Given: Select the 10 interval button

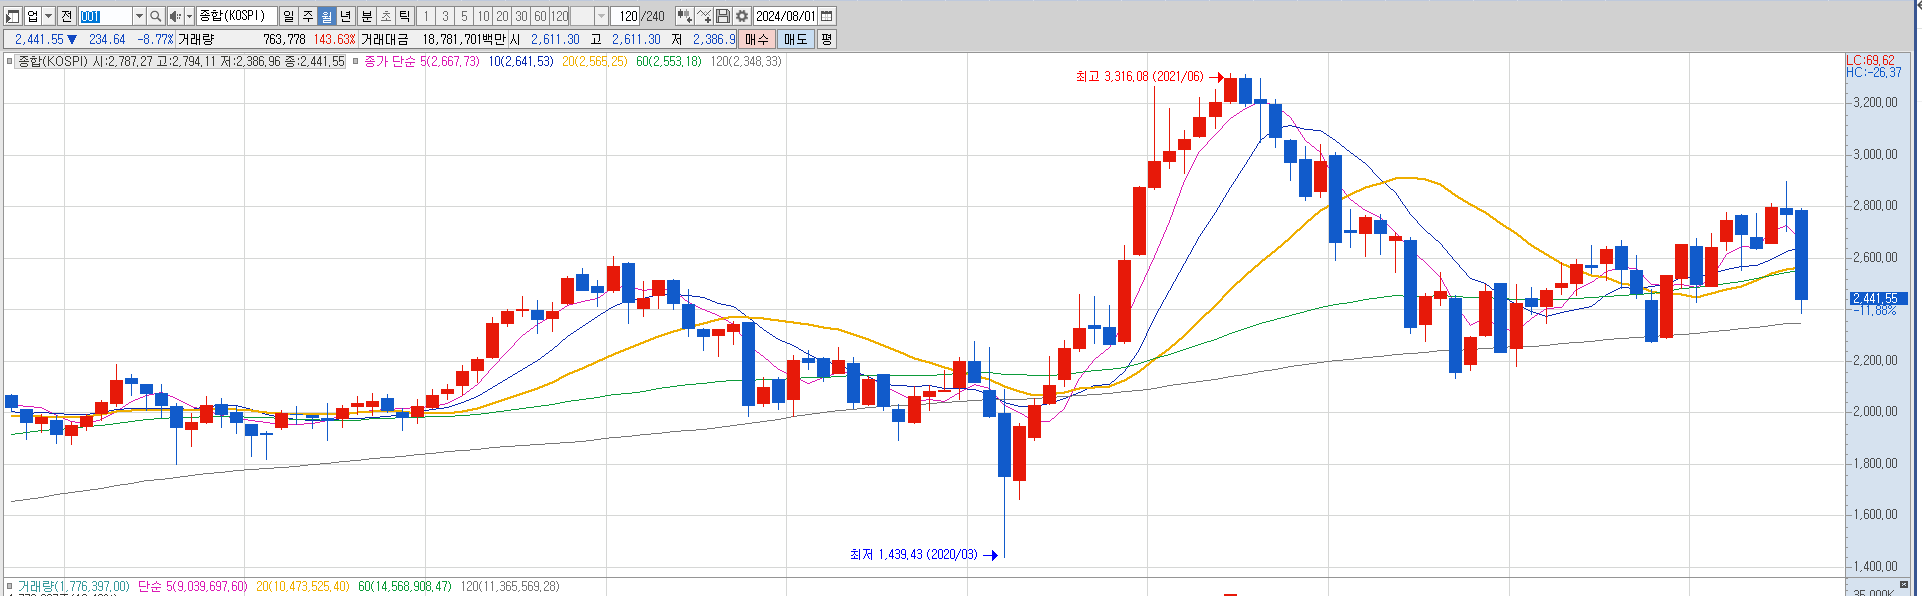Looking at the screenshot, I should coord(483,16).
